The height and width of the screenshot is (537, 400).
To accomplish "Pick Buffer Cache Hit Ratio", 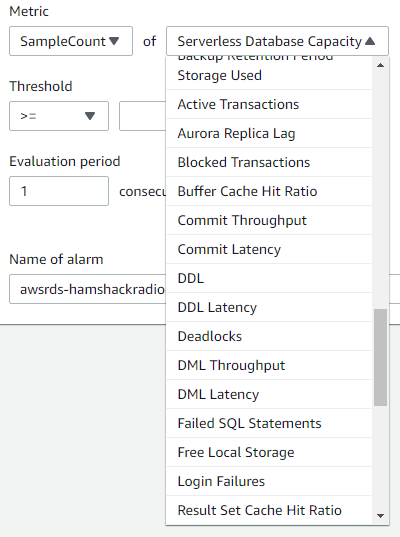I will coord(269,191).
